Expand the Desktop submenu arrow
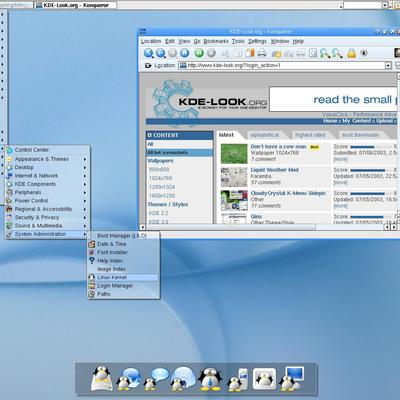 pos(85,168)
